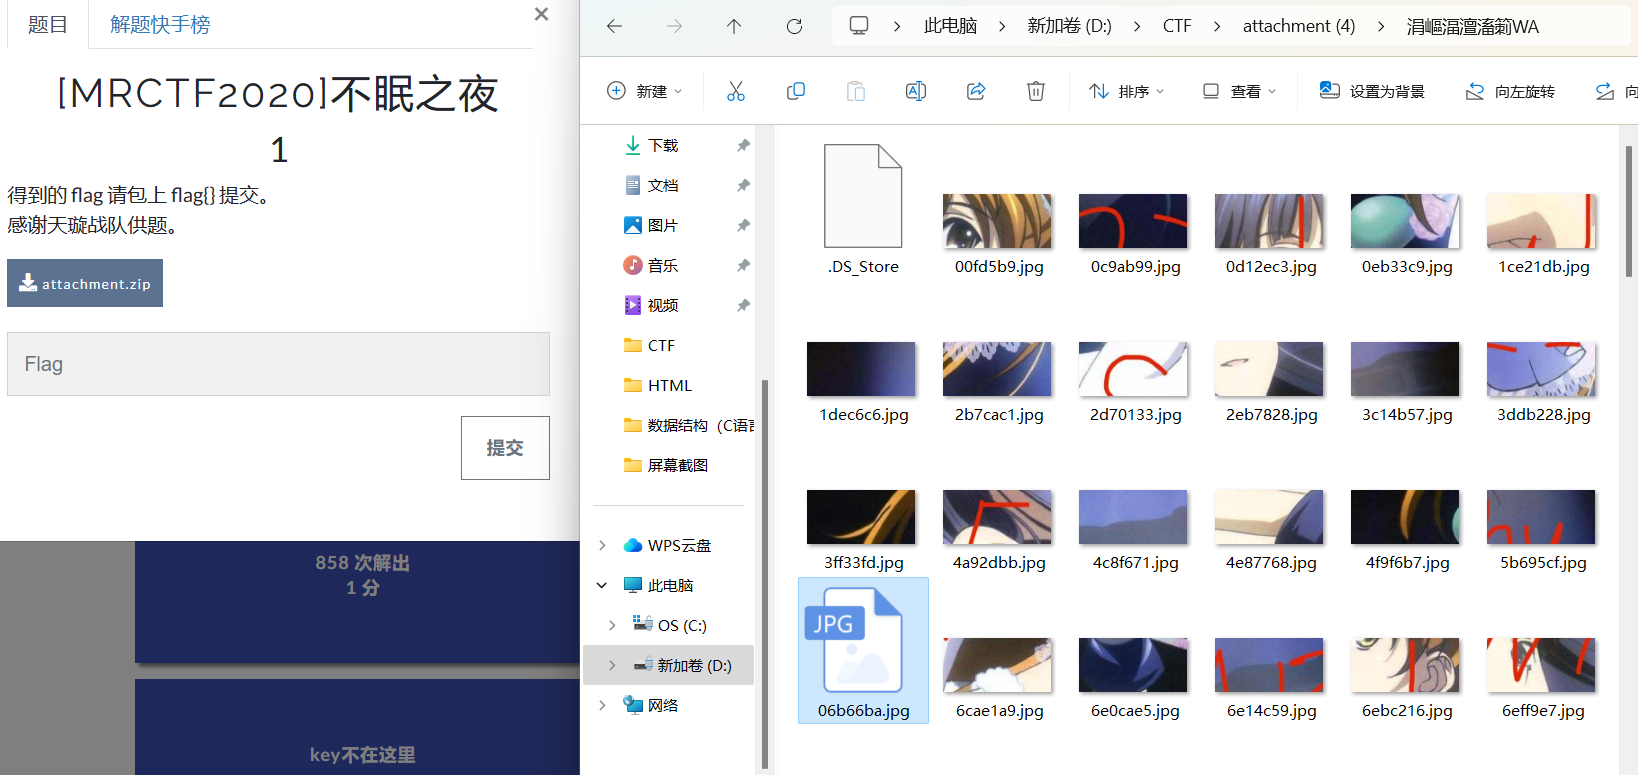This screenshot has width=1638, height=775.
Task: Click the Paste clipboard icon in toolbar
Action: coord(856,91)
